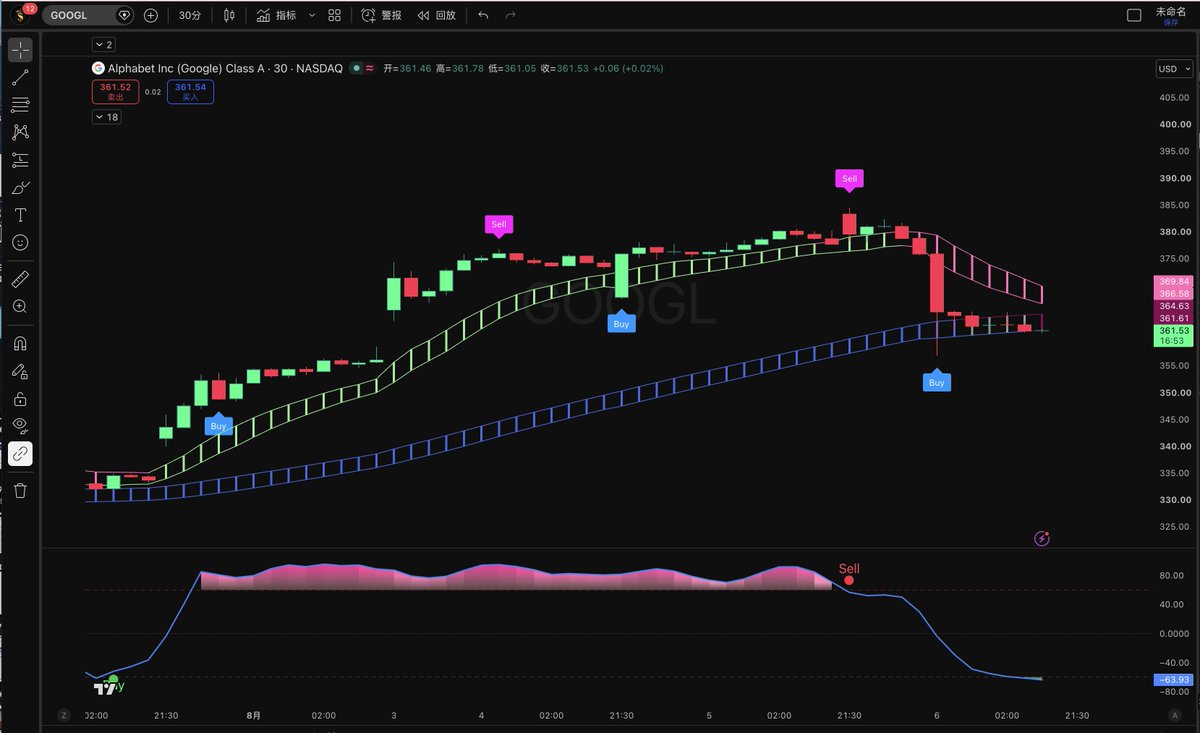The image size is (1200, 733).
Task: Open the Fibonacci retracement tools
Action: click(x=20, y=105)
